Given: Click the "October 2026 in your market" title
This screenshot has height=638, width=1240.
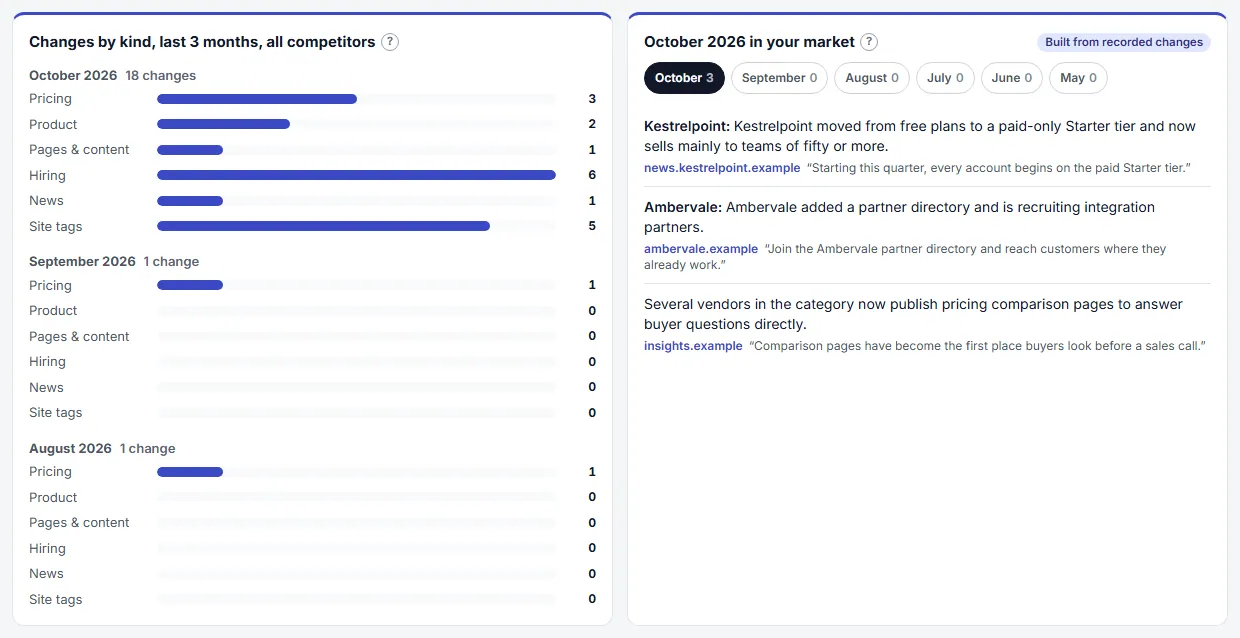Looking at the screenshot, I should click(749, 42).
